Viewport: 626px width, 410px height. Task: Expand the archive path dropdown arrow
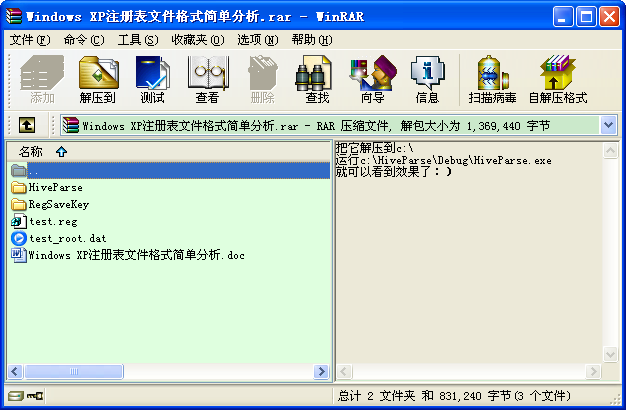[x=608, y=125]
